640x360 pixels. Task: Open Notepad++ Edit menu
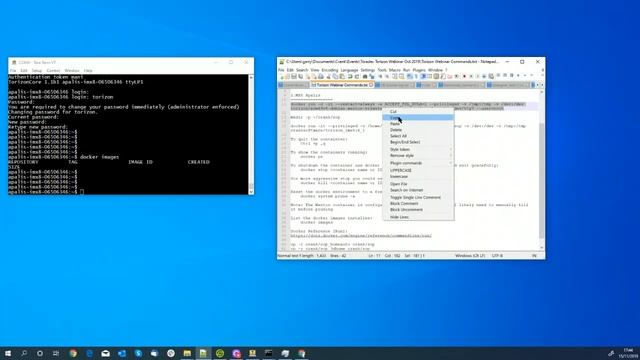[290, 70]
